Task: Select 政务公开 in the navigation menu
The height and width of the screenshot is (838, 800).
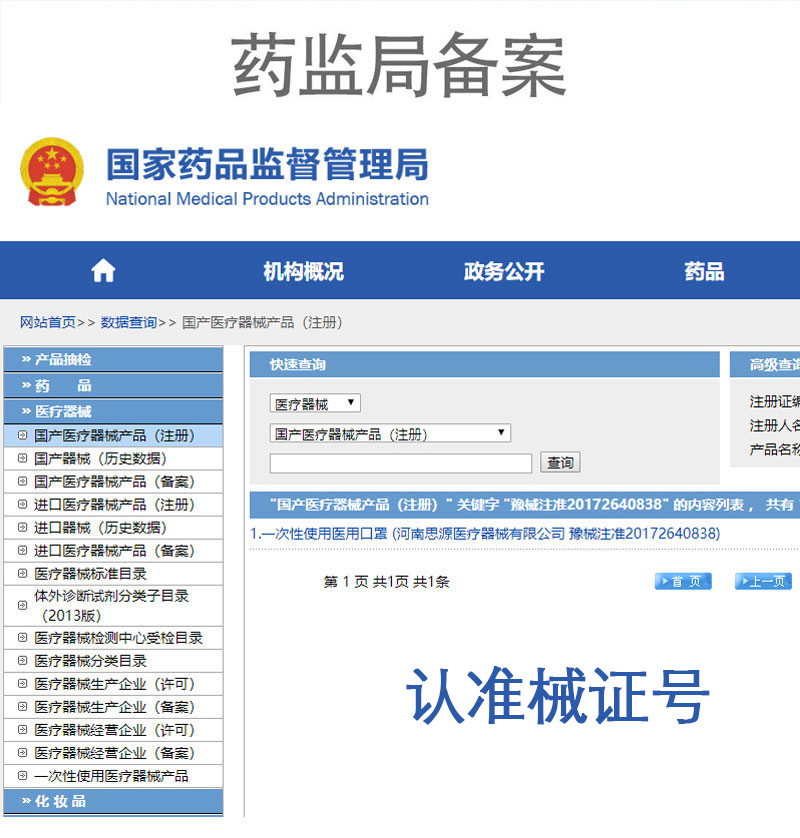Action: click(503, 270)
